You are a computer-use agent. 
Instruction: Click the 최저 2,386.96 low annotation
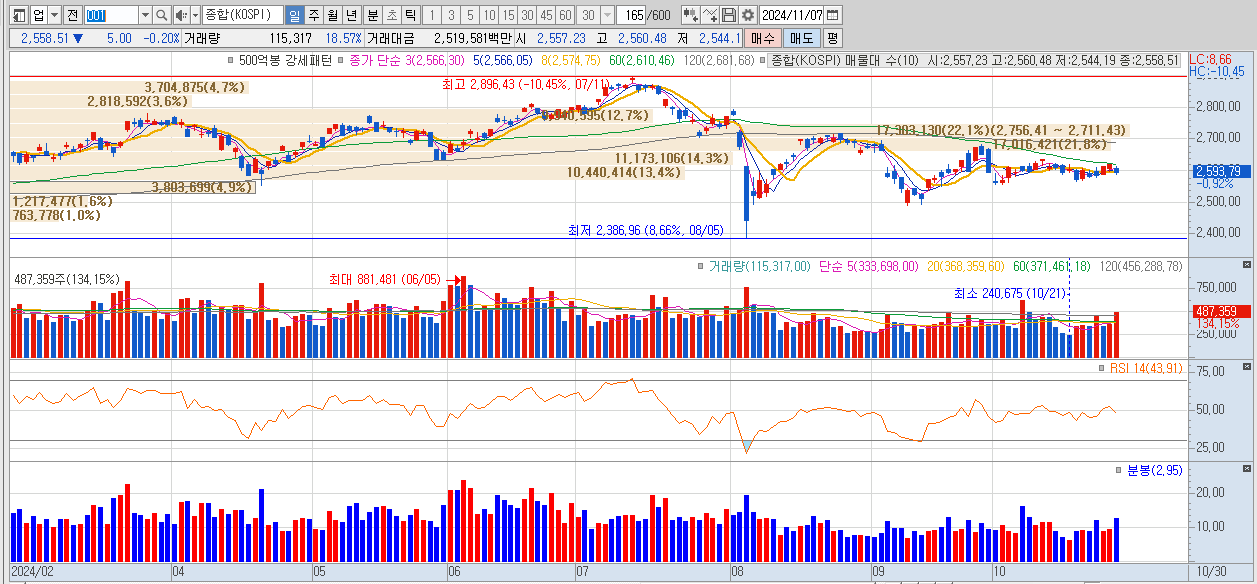646,230
